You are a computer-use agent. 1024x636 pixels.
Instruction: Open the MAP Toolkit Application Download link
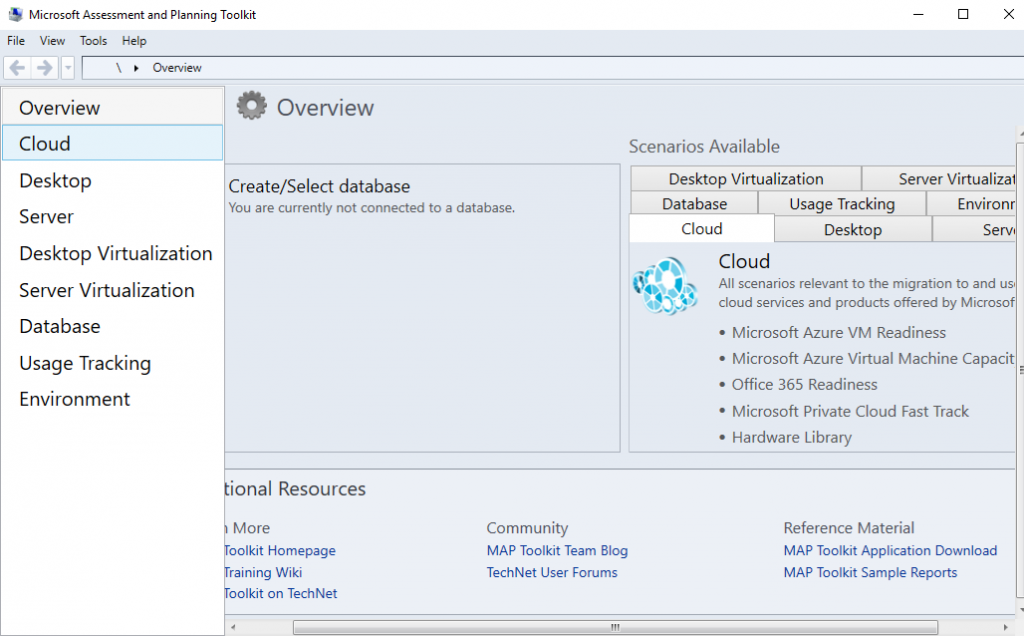[x=890, y=550]
